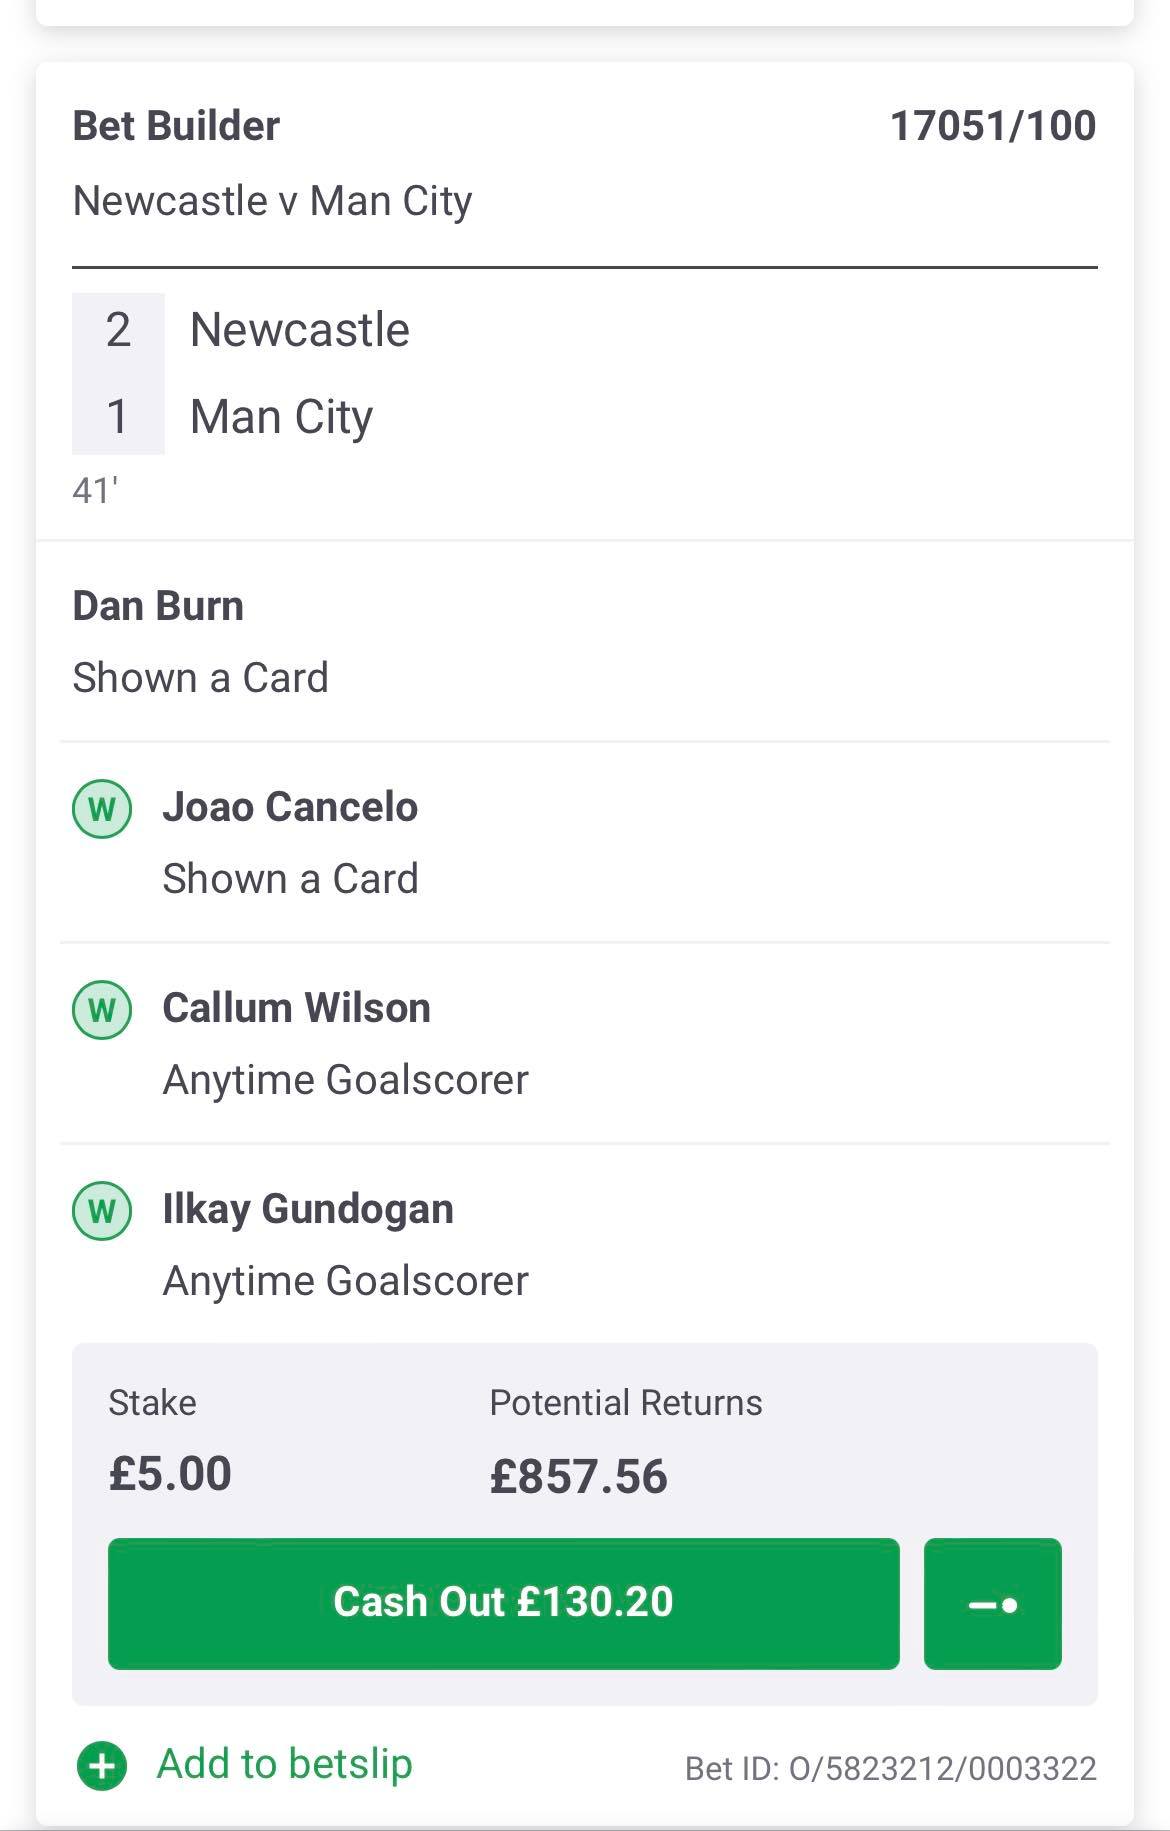
Task: Open Ilkay Gundogan Anytime Goalscorer selection
Action: [x=585, y=1244]
